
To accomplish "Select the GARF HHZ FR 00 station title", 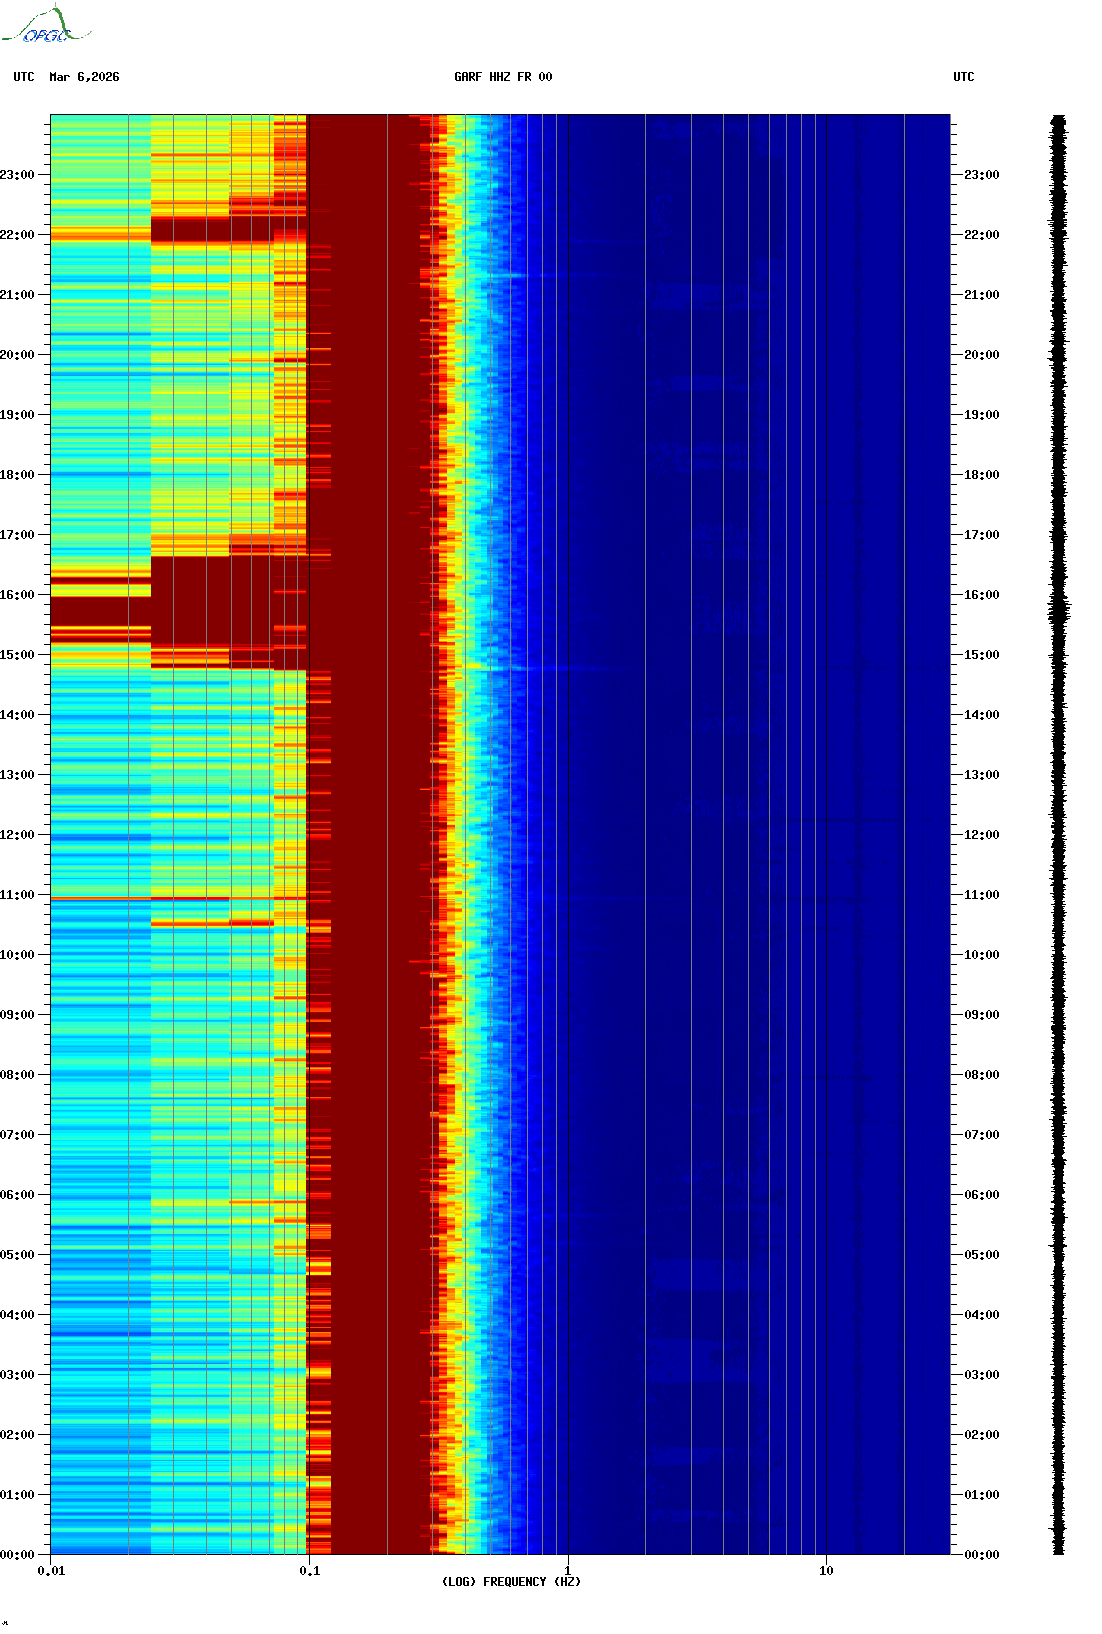I will 503,77.
